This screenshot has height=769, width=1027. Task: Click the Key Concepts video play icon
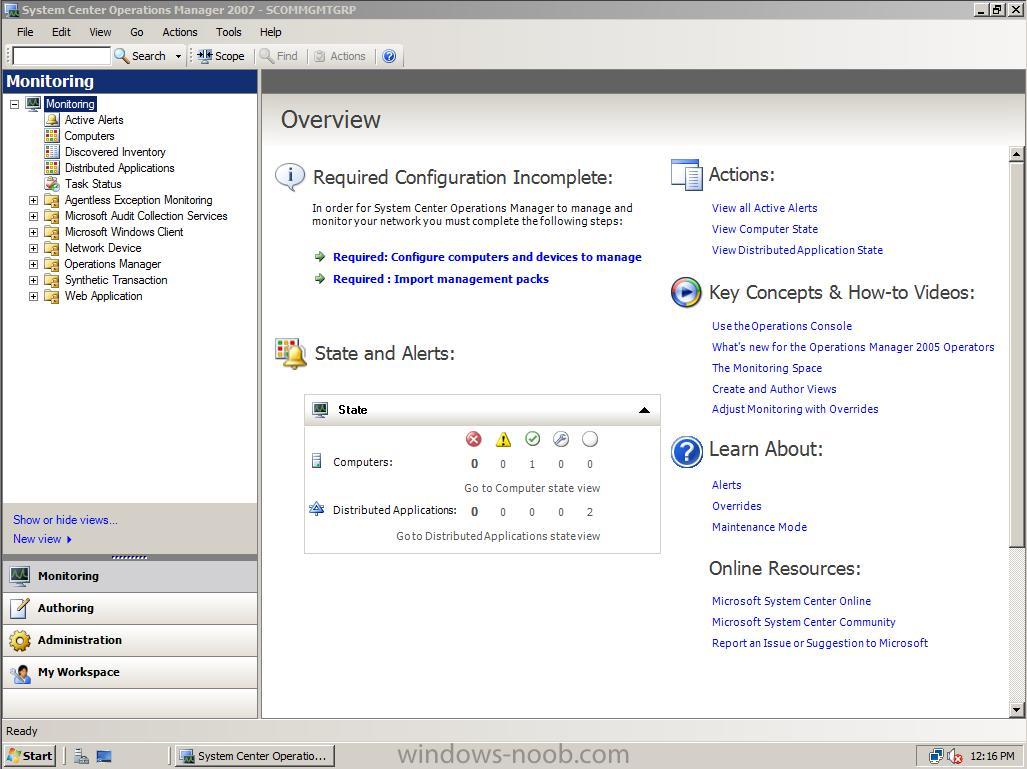click(686, 292)
